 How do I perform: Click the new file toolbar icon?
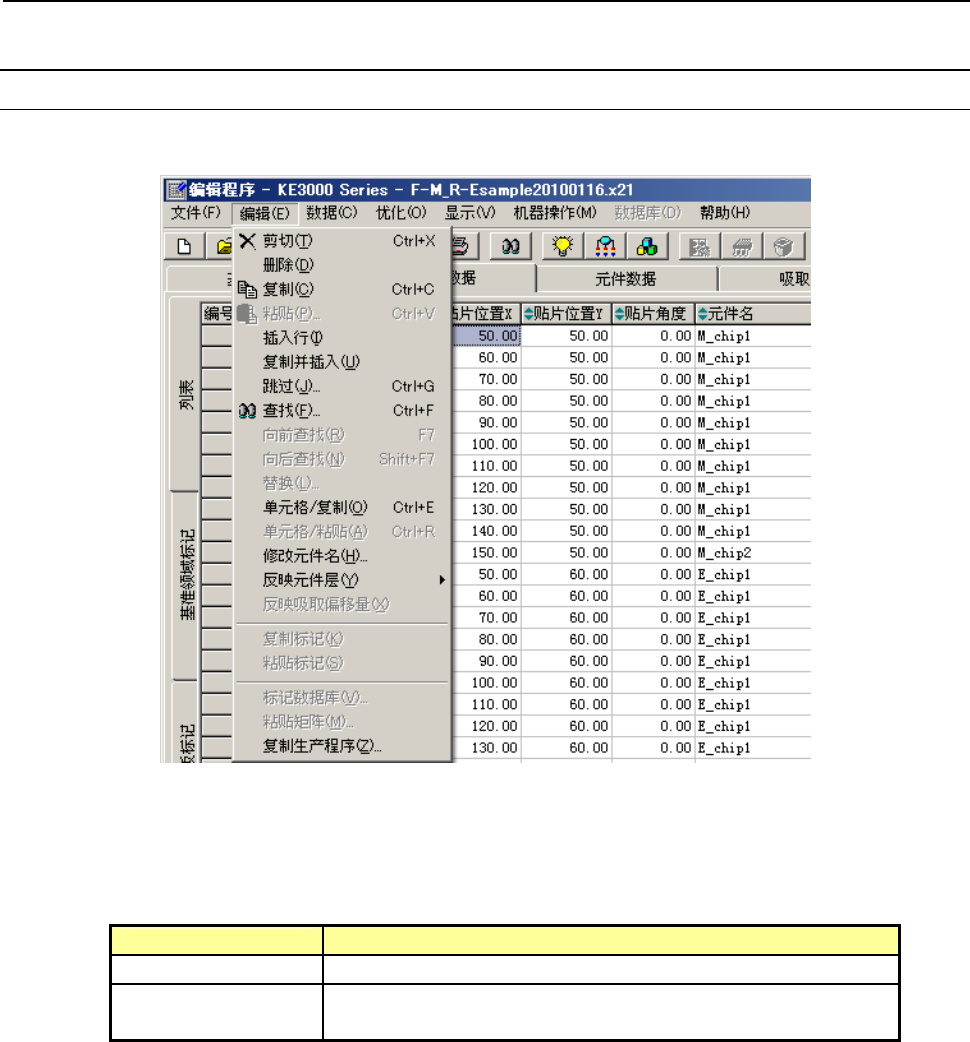click(x=185, y=247)
